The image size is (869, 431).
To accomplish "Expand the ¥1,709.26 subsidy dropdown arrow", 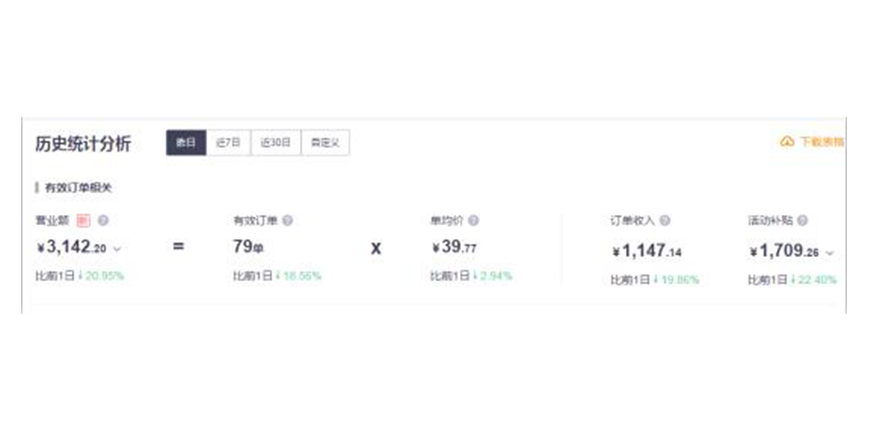I will 829,253.
